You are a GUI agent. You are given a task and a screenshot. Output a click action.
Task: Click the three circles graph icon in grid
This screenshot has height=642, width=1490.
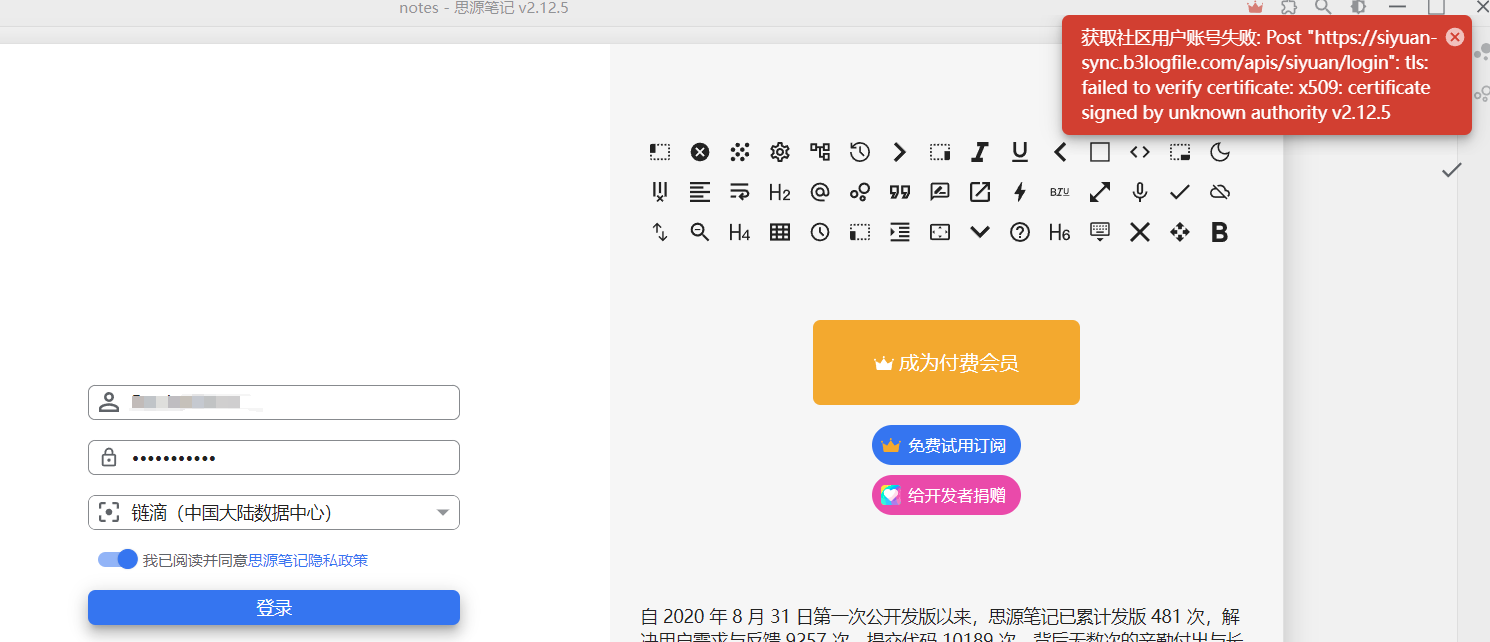pyautogui.click(x=860, y=192)
